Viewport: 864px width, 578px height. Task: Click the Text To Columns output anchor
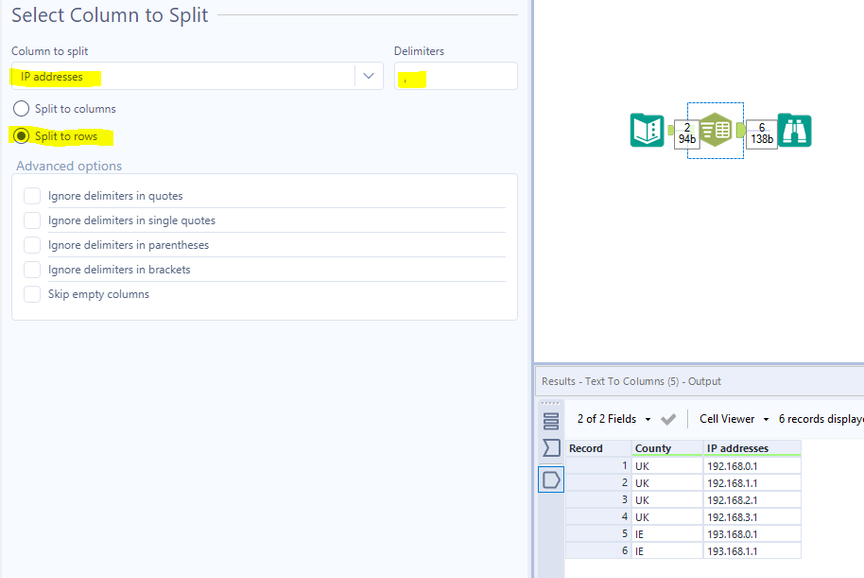tap(740, 130)
